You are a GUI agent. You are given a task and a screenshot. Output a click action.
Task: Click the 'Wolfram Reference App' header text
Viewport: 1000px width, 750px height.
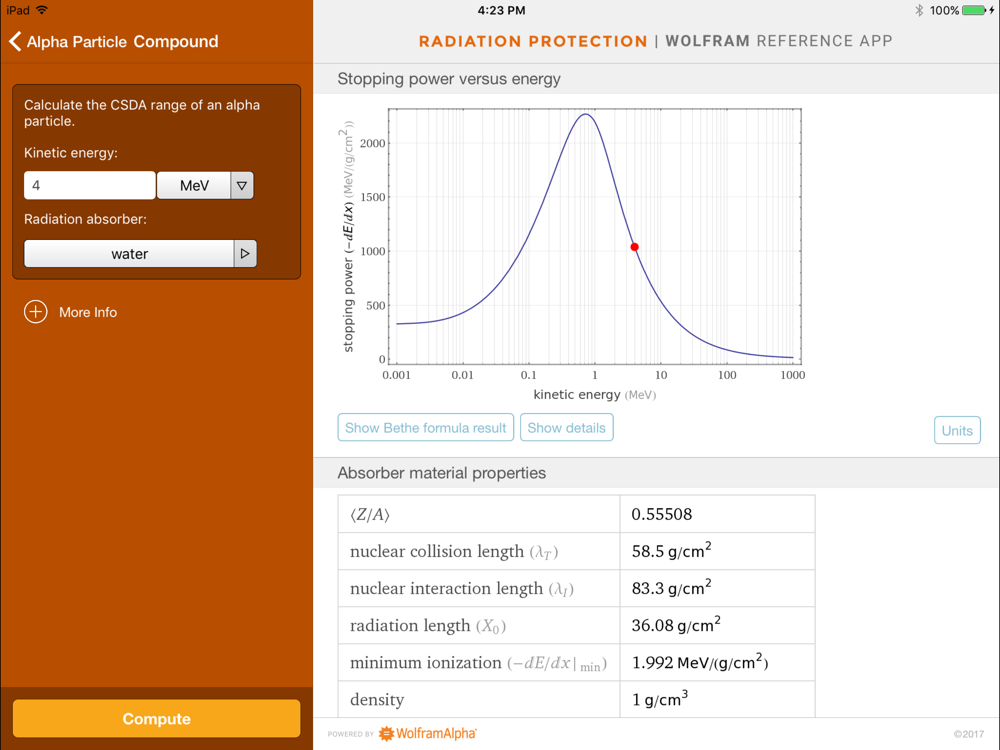[x=779, y=41]
